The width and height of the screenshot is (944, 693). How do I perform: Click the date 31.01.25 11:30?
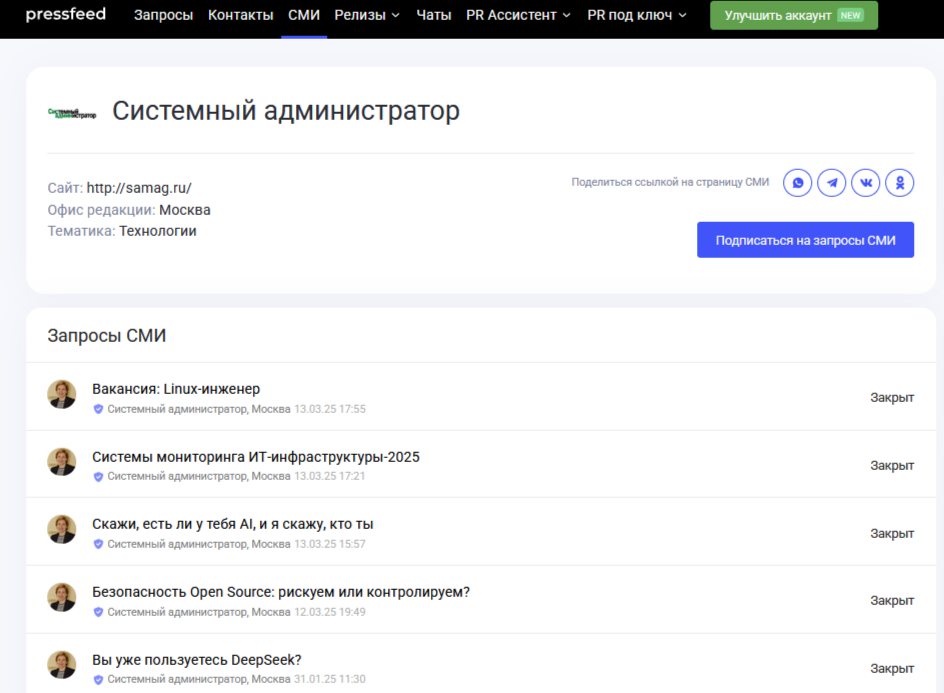(x=329, y=679)
